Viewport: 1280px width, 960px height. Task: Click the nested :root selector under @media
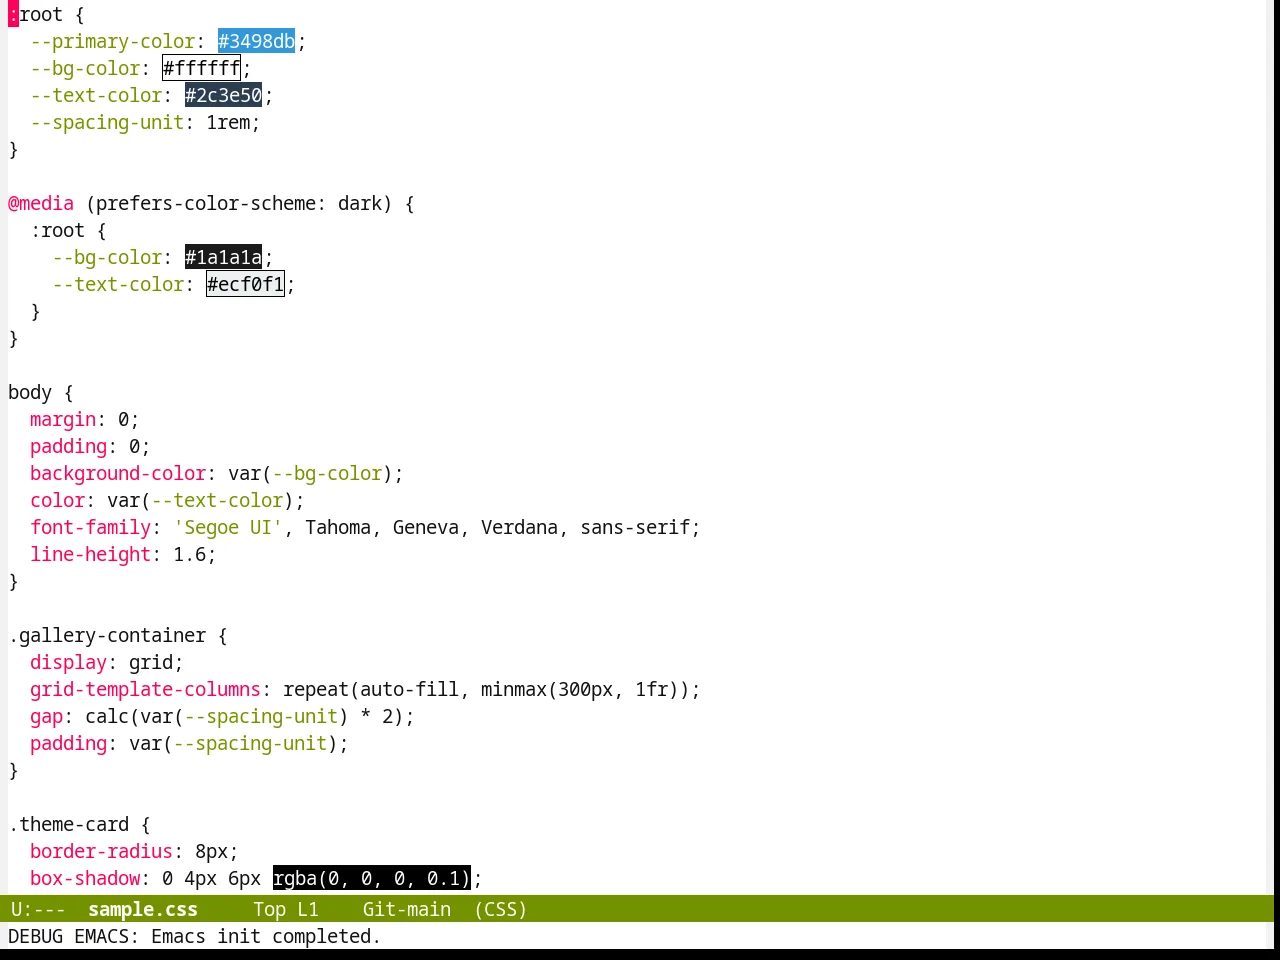pyautogui.click(x=57, y=230)
